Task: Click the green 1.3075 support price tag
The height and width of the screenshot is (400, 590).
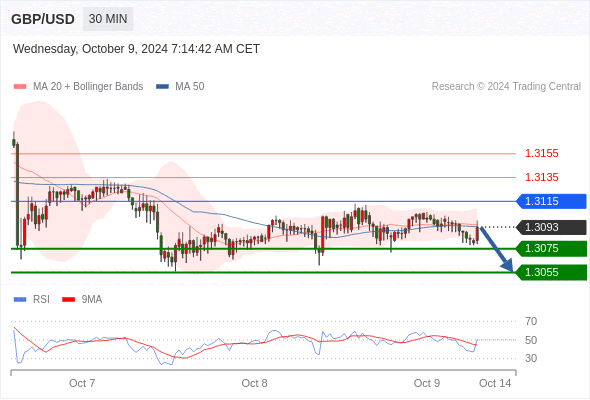Action: [x=551, y=249]
